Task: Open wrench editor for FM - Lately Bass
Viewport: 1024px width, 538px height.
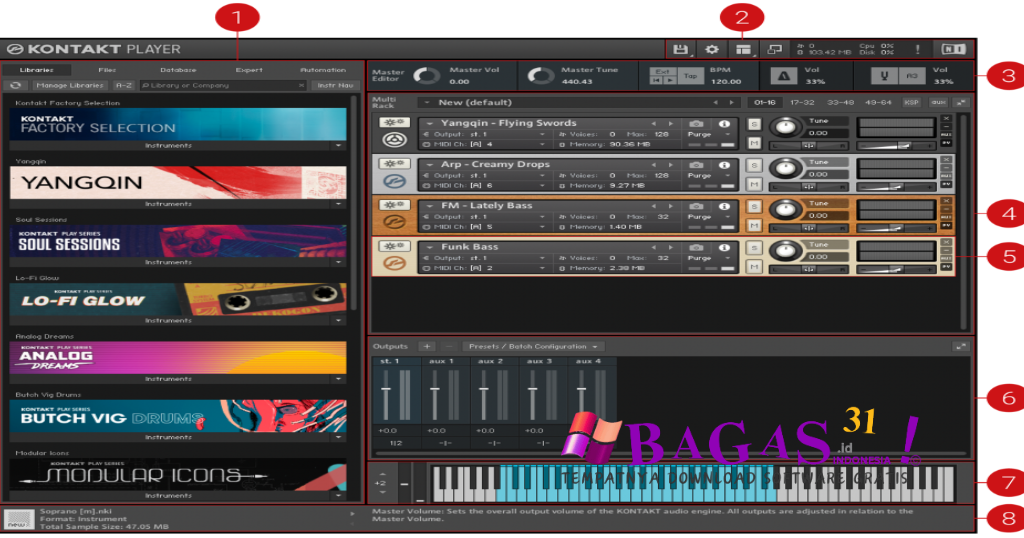Action: (x=394, y=204)
